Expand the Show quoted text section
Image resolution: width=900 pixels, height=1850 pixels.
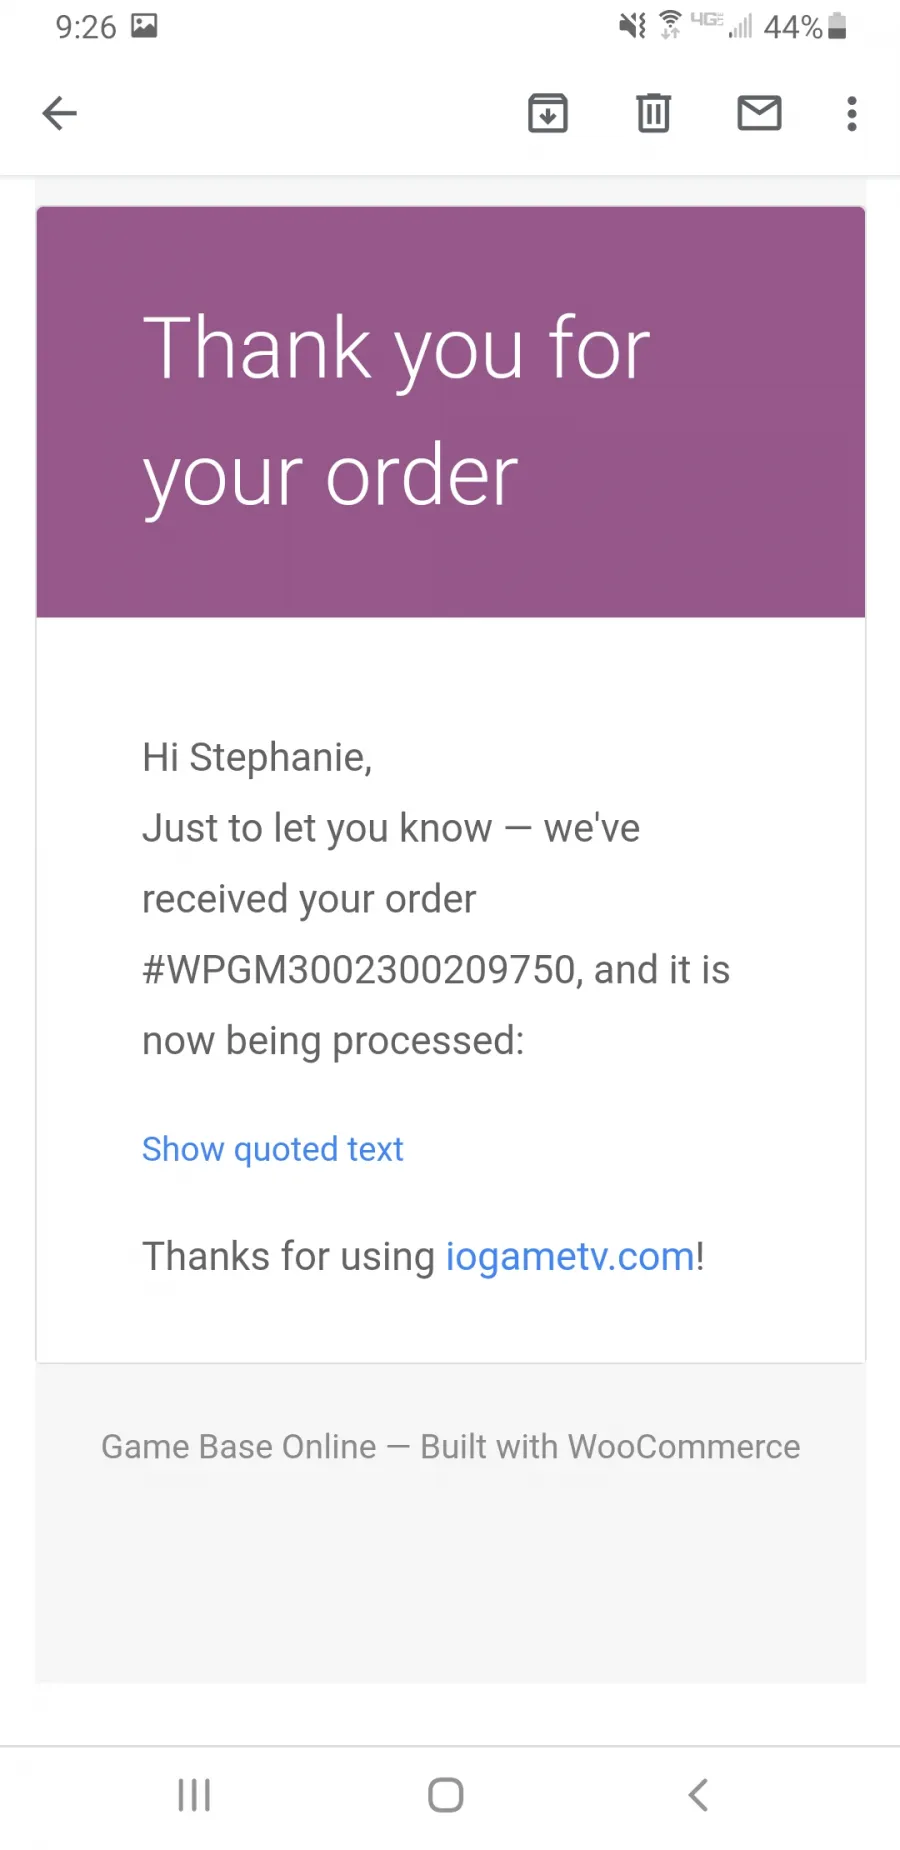coord(272,1150)
